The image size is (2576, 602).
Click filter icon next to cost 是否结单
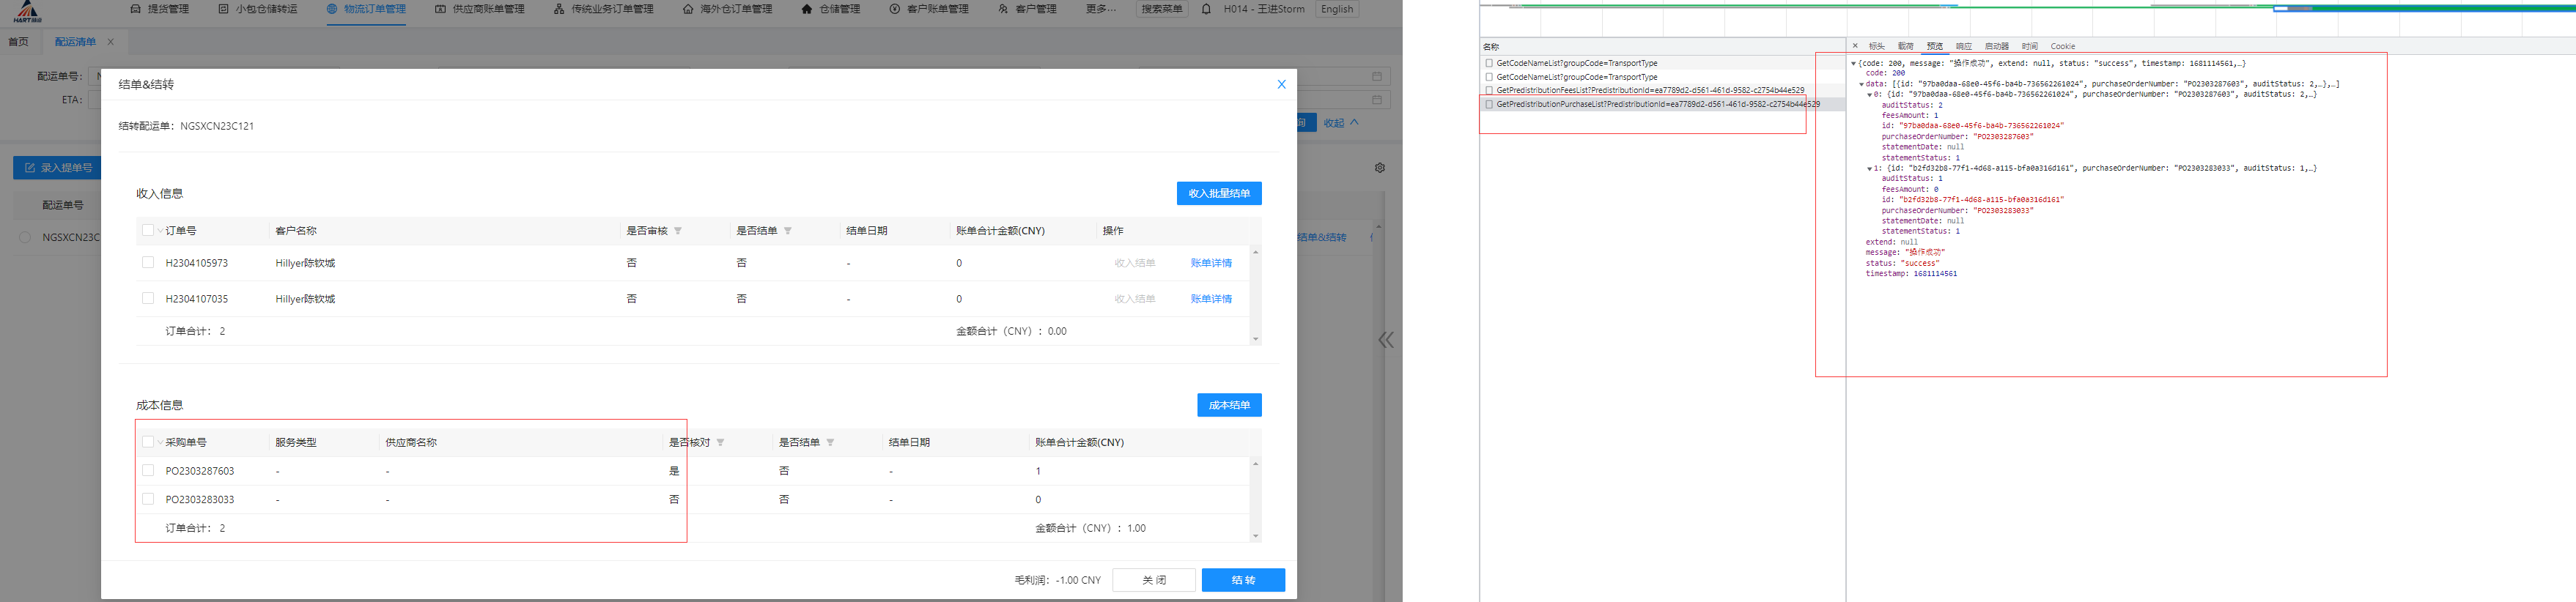pos(830,442)
